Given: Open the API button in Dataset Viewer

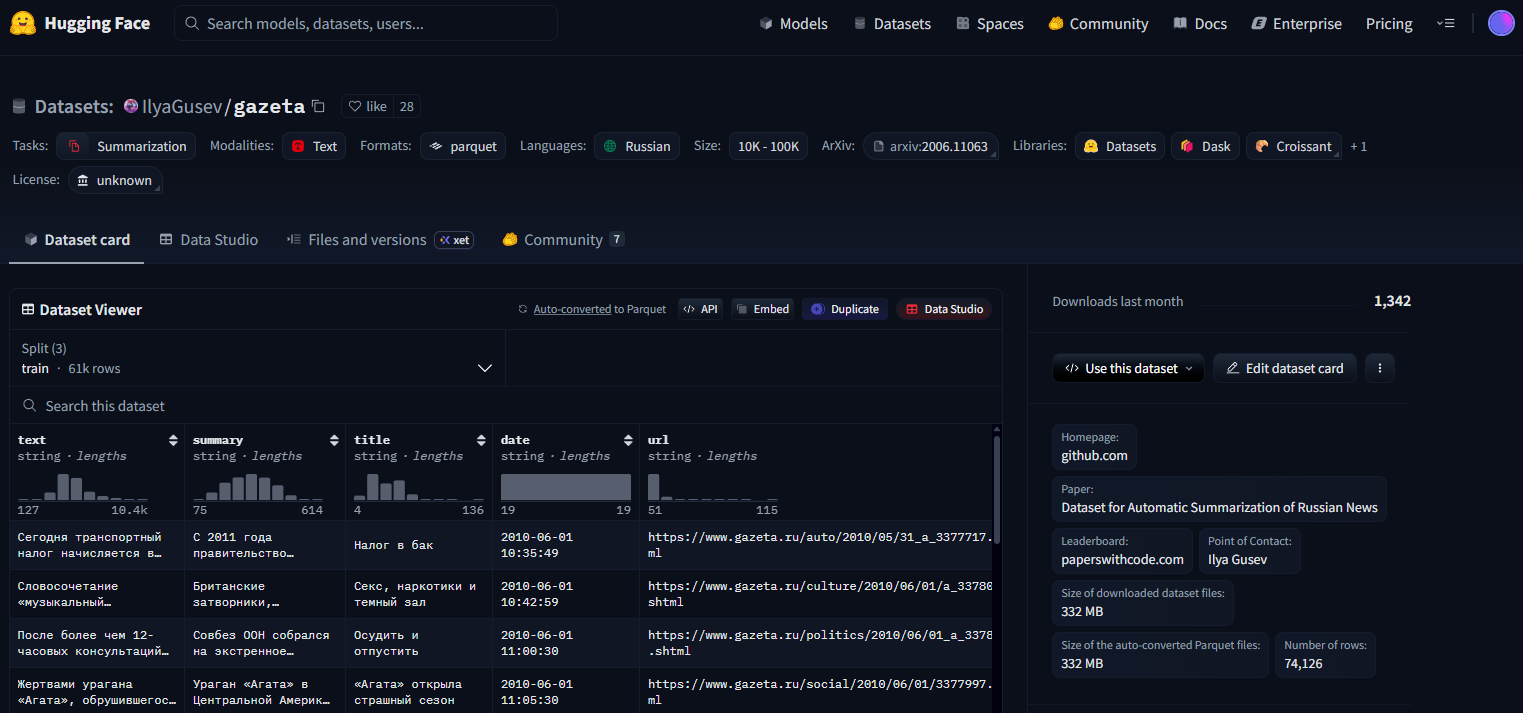Looking at the screenshot, I should click(700, 310).
